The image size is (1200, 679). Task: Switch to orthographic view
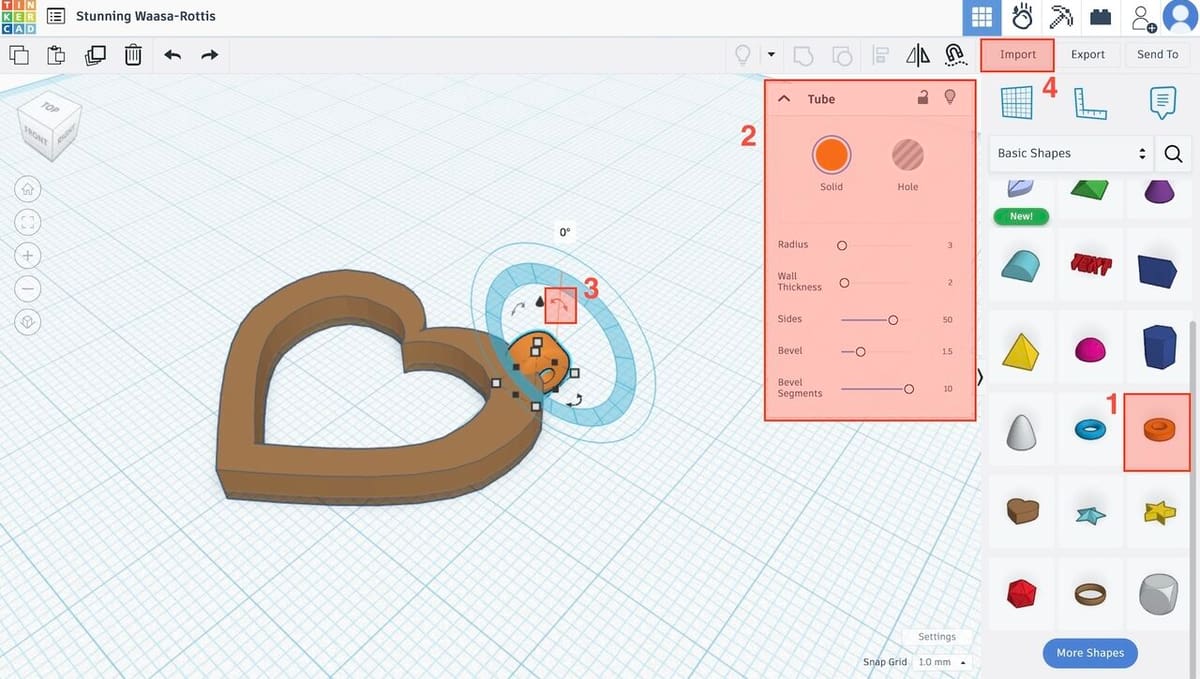pos(28,322)
